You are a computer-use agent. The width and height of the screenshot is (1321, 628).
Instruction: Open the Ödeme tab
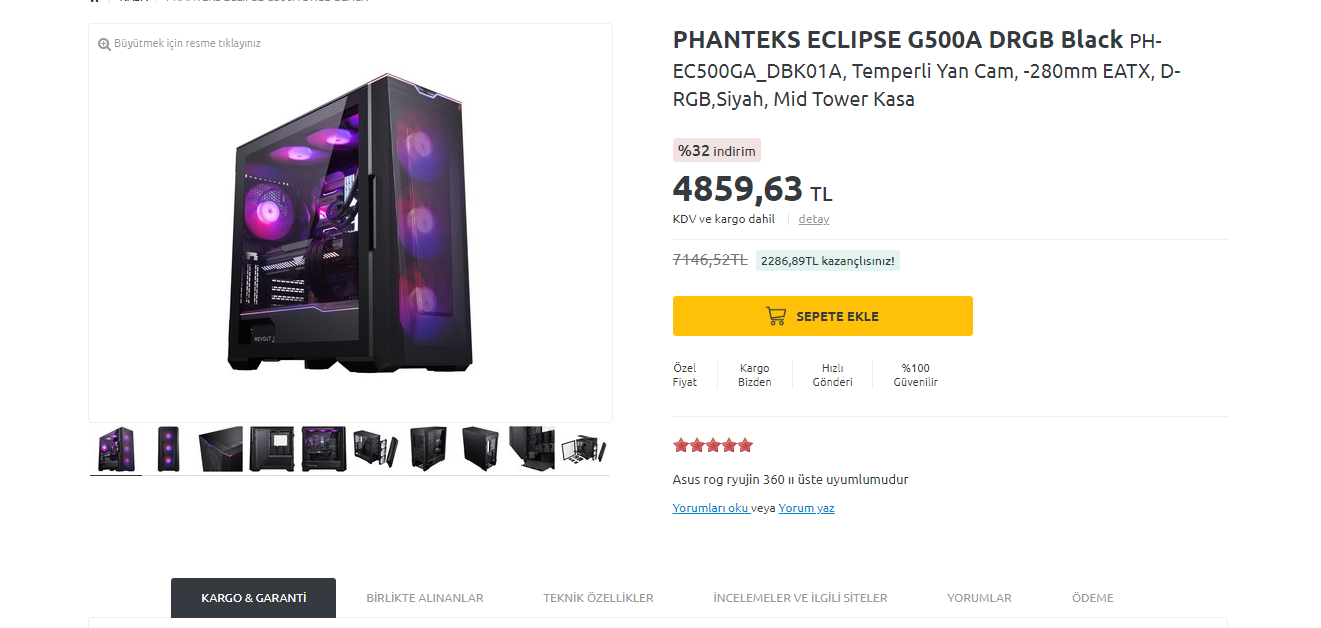(x=1092, y=598)
